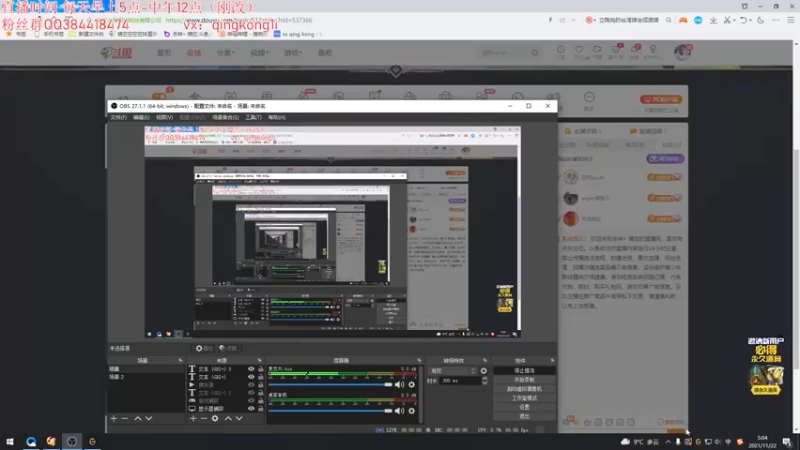Screen dimensions: 800x450
Task: Start Virtual Camera in OBS controls
Action: 524,389
